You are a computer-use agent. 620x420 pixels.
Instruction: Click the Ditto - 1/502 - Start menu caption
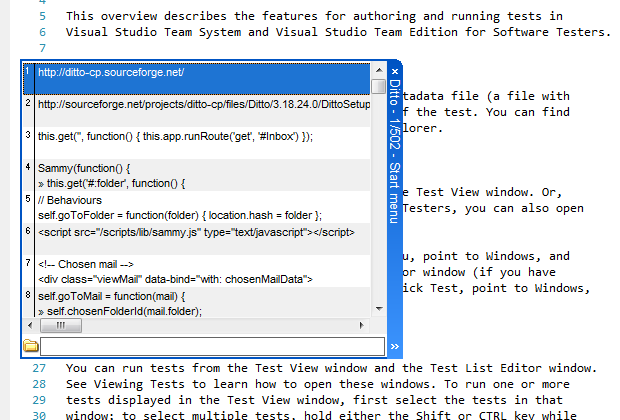pos(395,151)
